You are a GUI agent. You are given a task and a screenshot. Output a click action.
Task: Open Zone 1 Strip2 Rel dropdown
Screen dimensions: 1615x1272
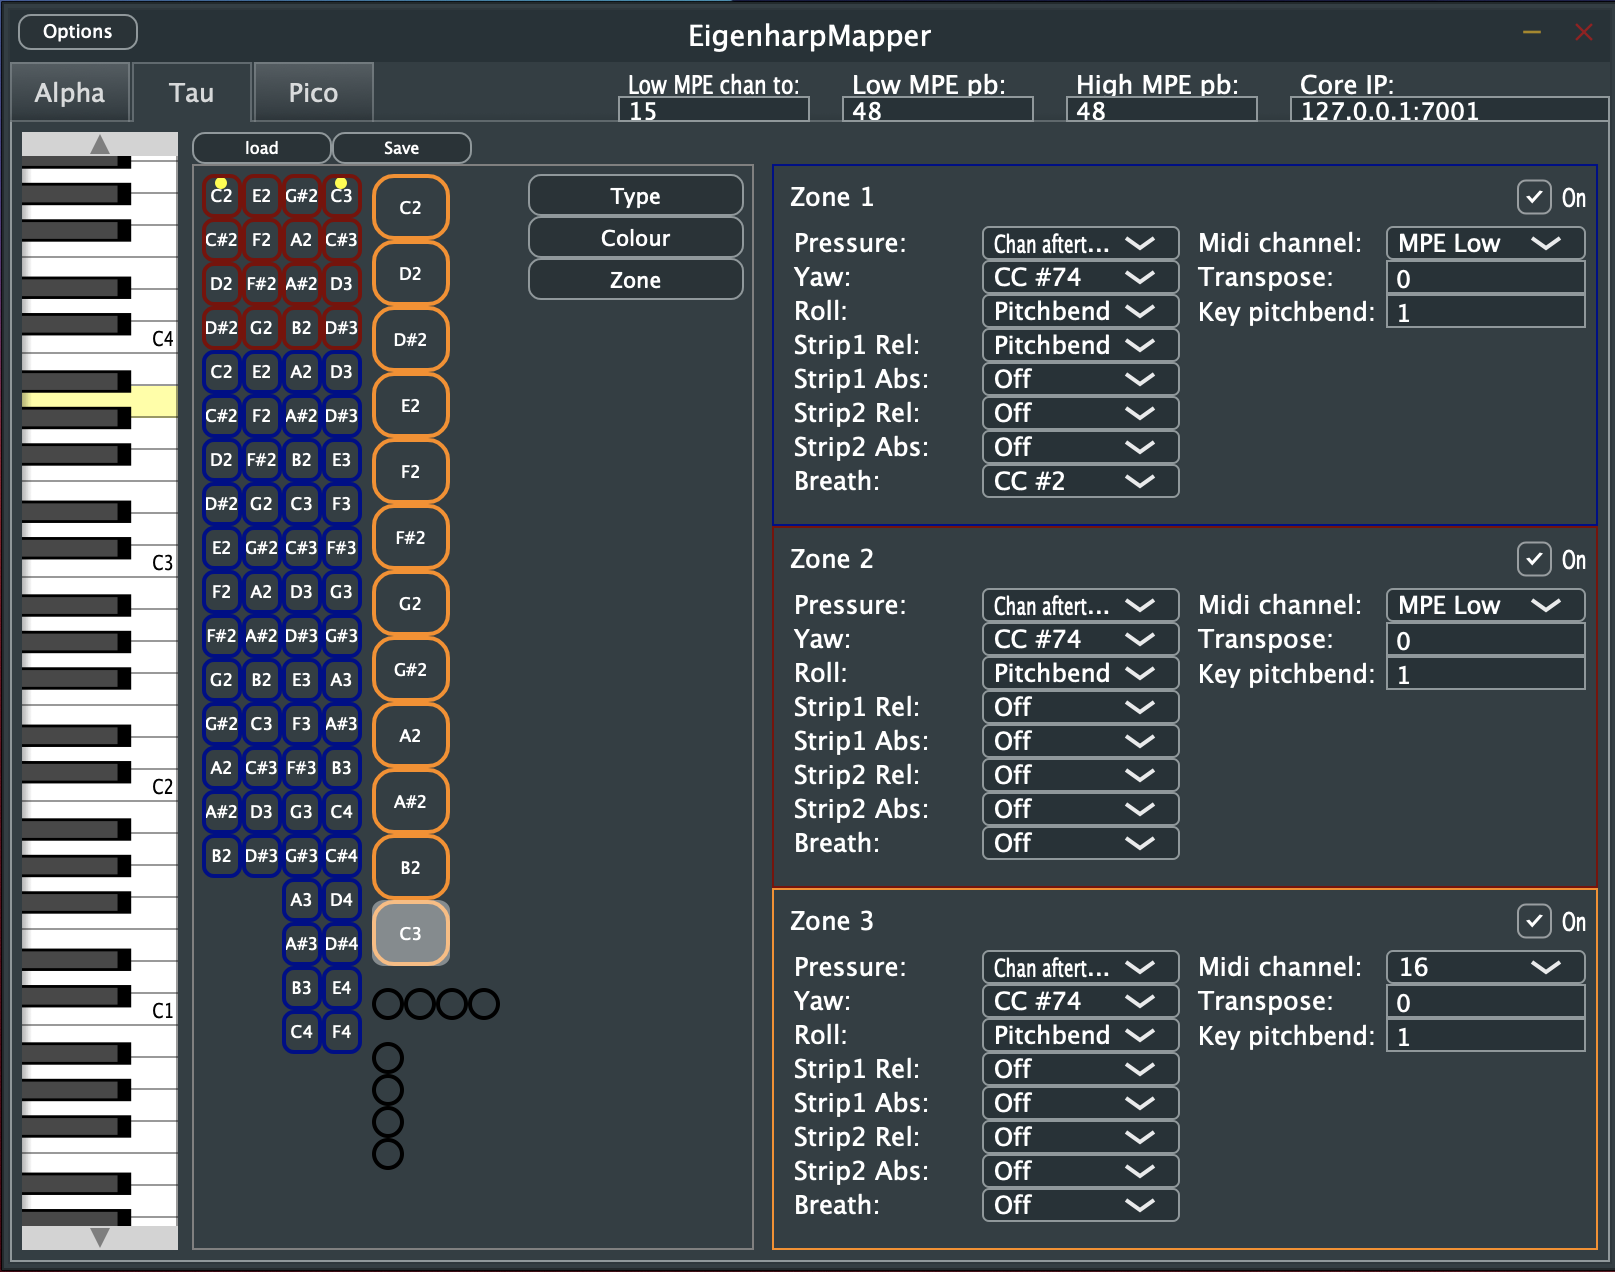(x=1080, y=414)
